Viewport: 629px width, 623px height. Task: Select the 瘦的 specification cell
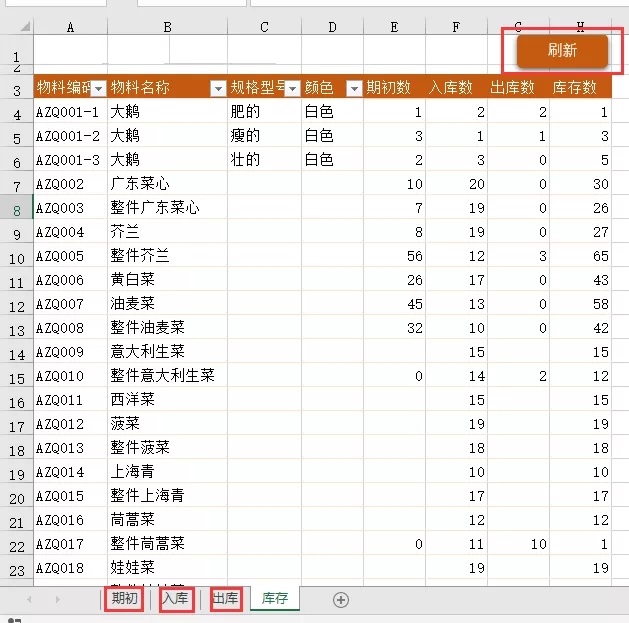[264, 135]
